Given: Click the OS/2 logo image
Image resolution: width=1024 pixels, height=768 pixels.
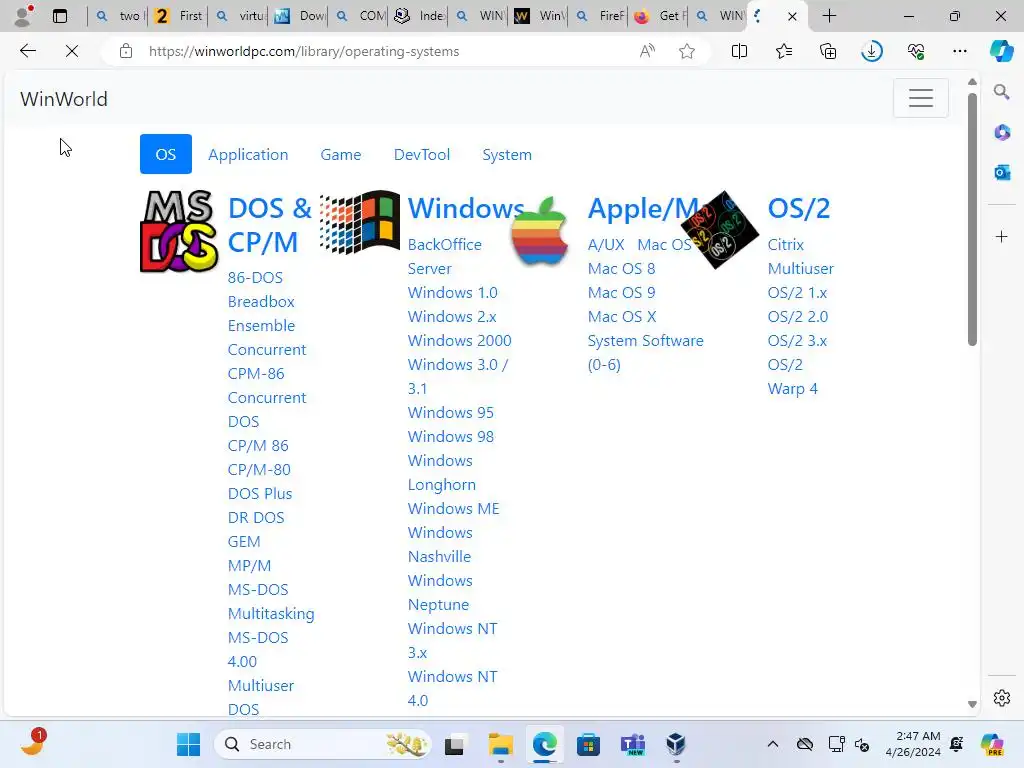Looking at the screenshot, I should coord(720,229).
